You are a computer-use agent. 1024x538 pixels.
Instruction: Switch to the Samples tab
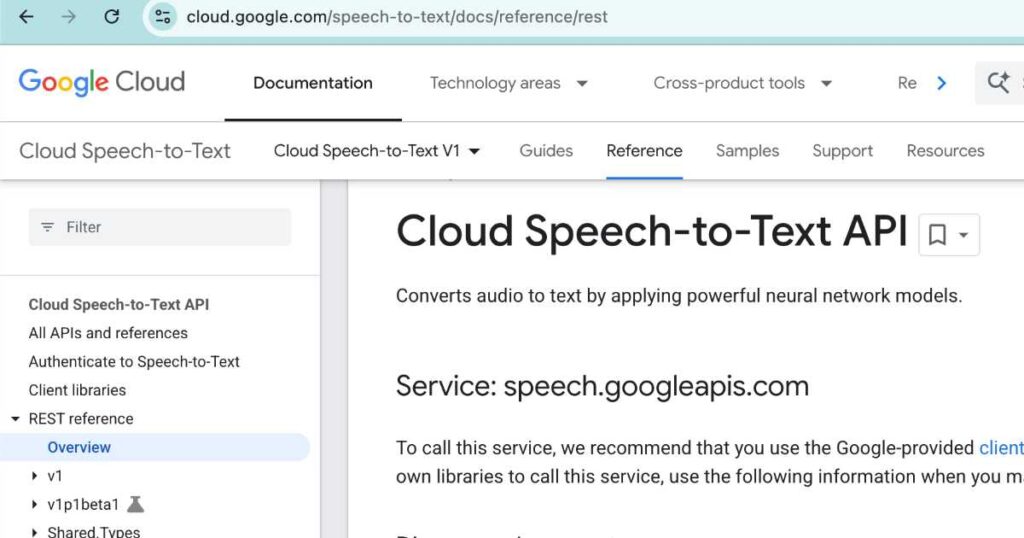pyautogui.click(x=747, y=151)
